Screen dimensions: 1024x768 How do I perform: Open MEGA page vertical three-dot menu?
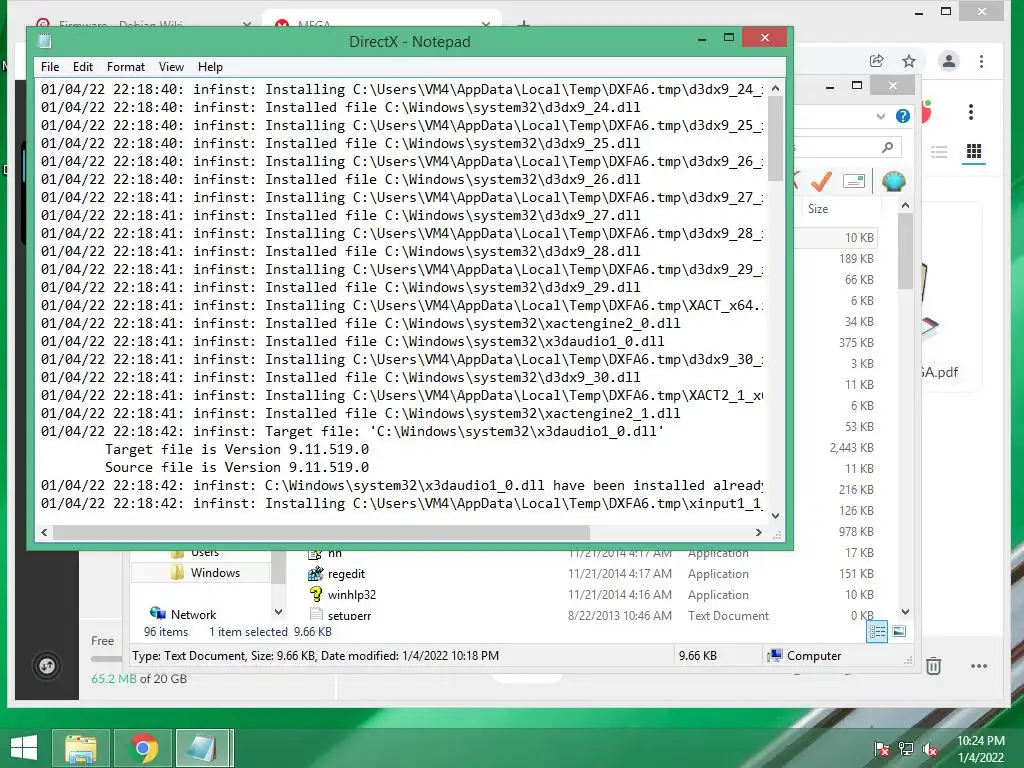[970, 112]
